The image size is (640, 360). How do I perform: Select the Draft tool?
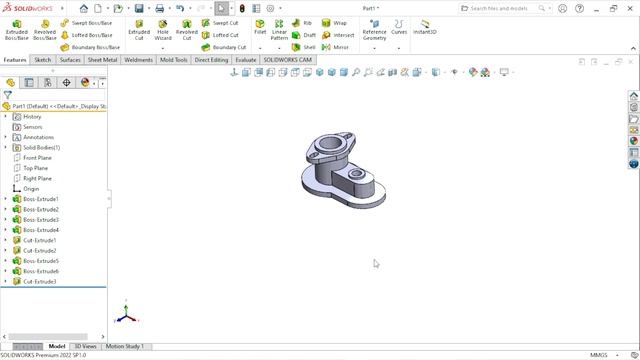[304, 35]
